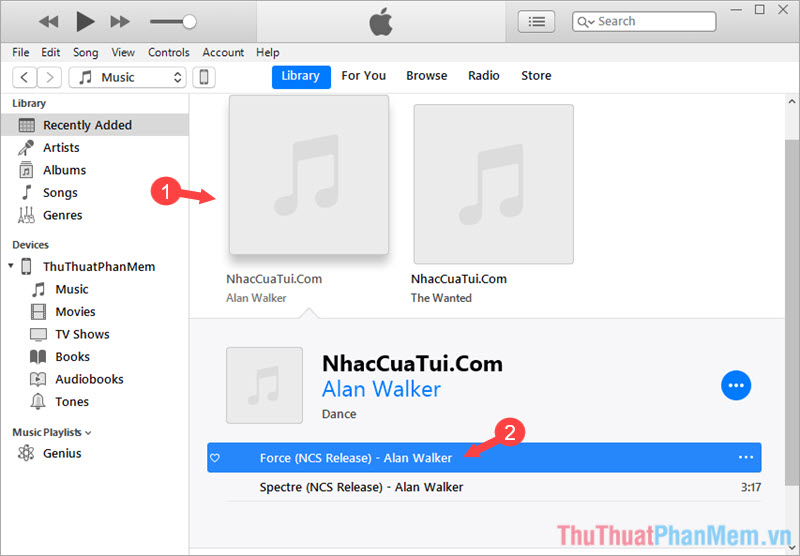Skip forward to next track

tap(120, 21)
